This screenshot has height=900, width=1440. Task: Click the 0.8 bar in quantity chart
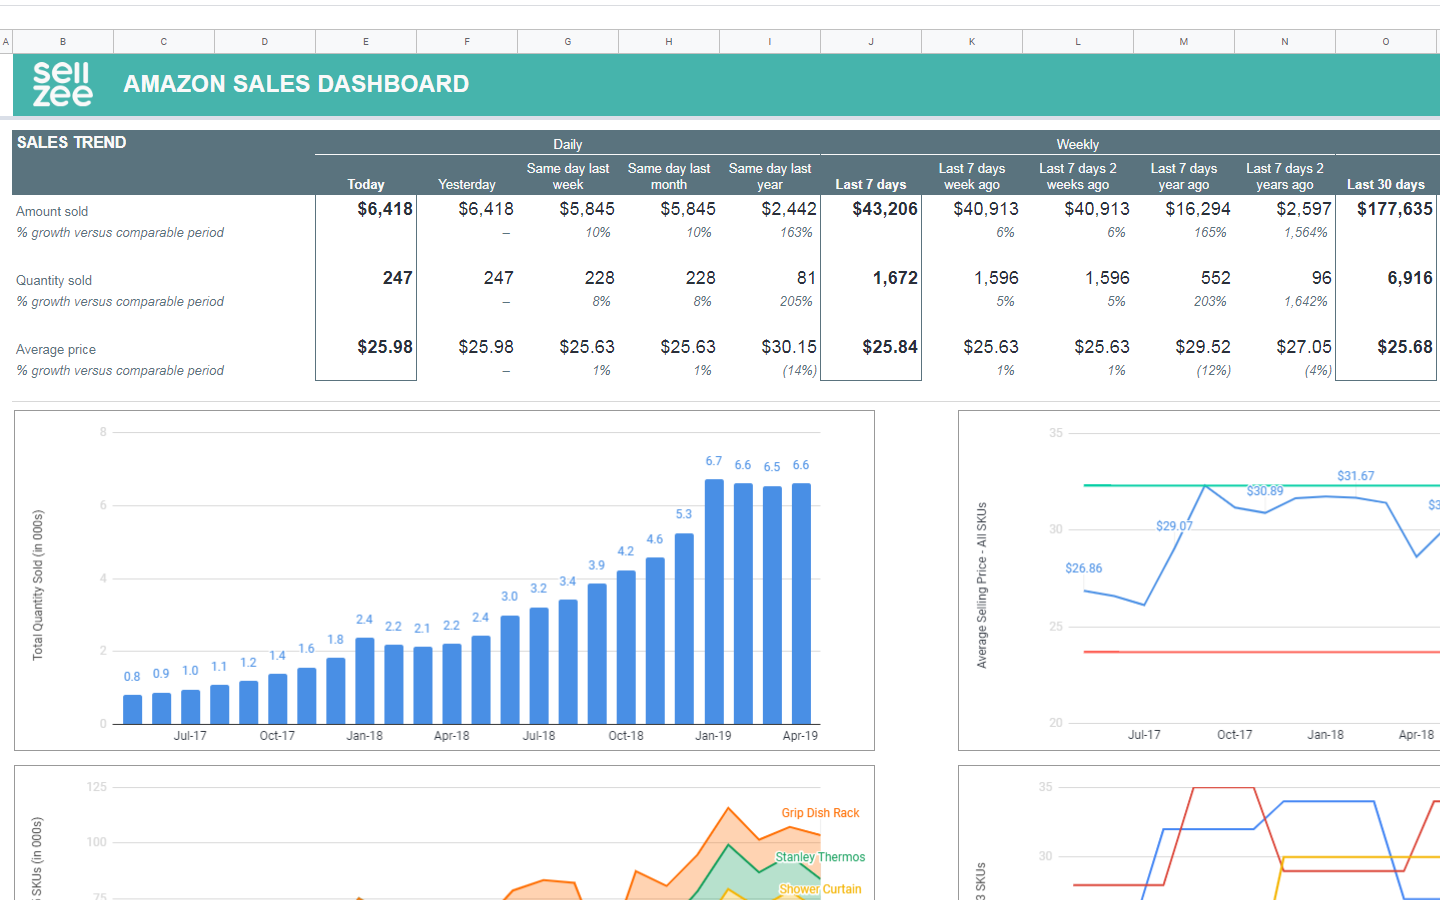[x=132, y=710]
